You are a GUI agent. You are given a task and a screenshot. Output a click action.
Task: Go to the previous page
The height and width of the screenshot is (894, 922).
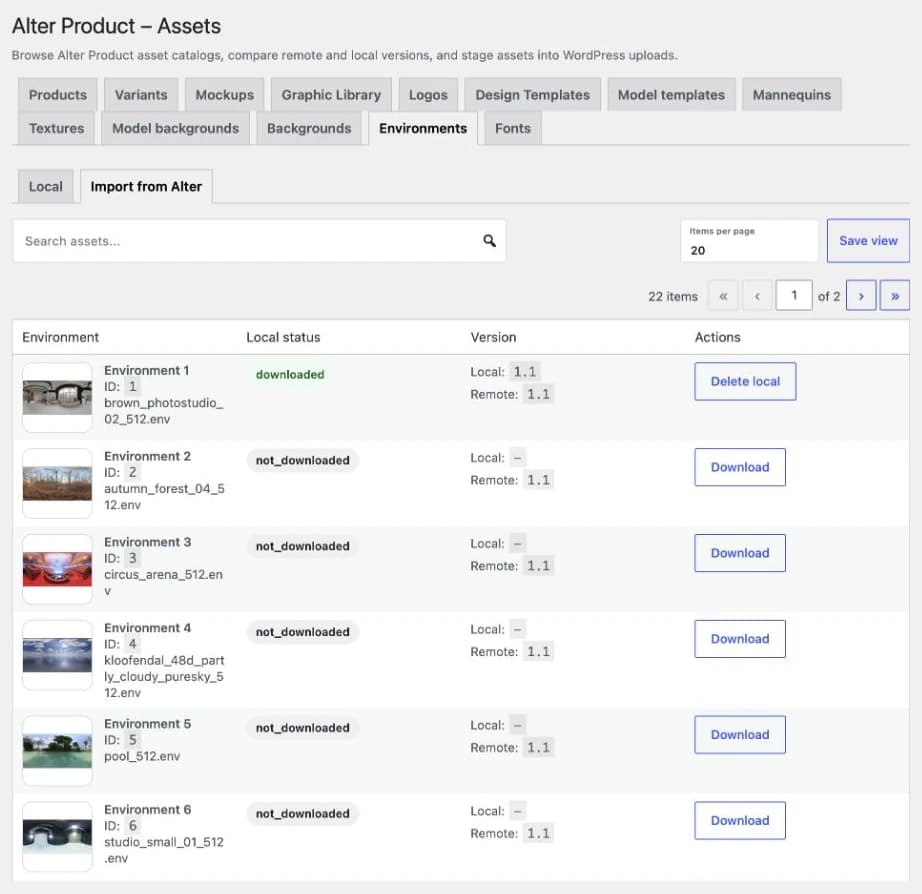[x=757, y=296]
